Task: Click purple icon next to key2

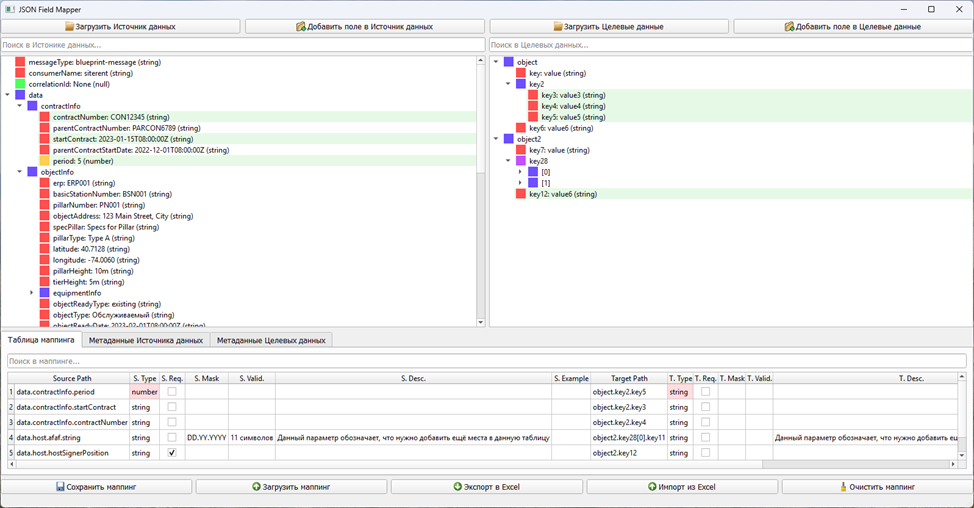Action: pos(521,84)
